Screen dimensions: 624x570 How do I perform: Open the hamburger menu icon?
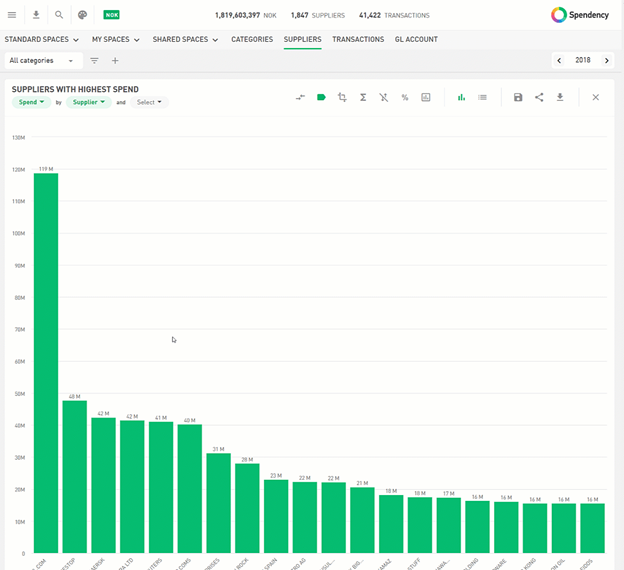pos(12,15)
